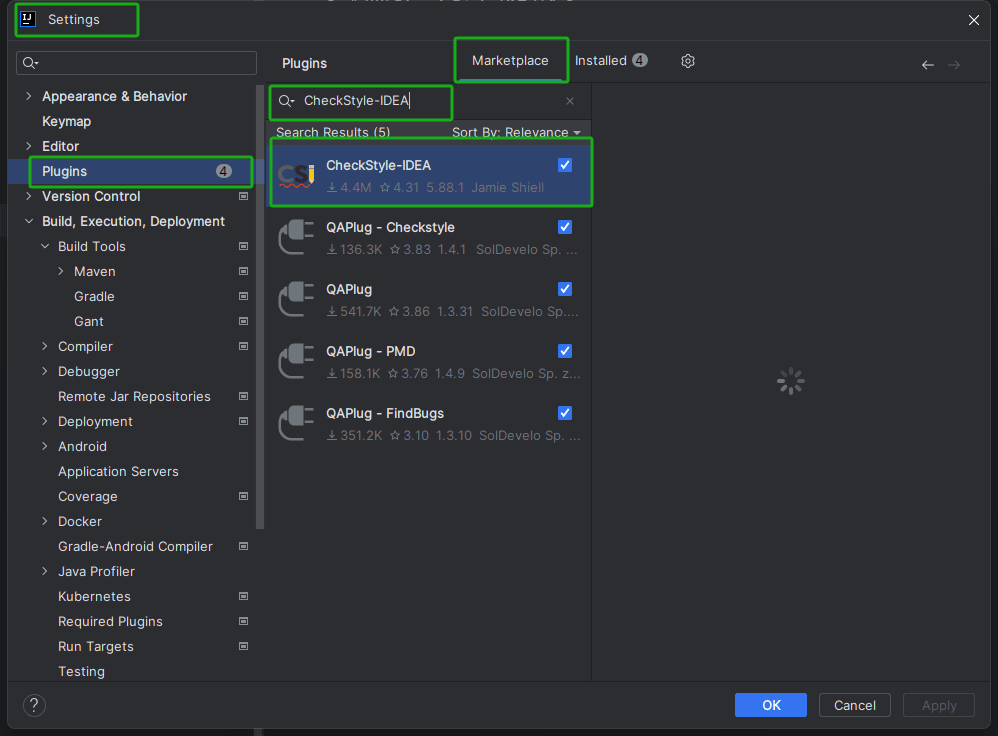Toggle the QAPlug - Checkstyle checkbox
The height and width of the screenshot is (736, 998).
[x=565, y=227]
